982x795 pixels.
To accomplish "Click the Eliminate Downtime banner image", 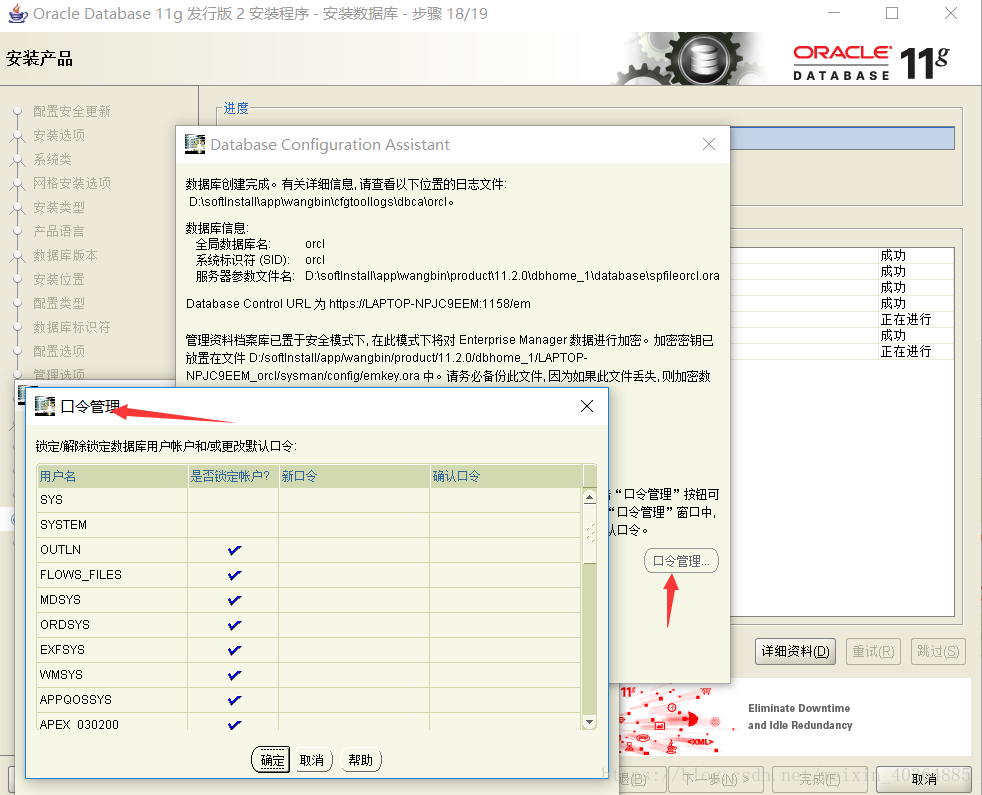I will 795,717.
